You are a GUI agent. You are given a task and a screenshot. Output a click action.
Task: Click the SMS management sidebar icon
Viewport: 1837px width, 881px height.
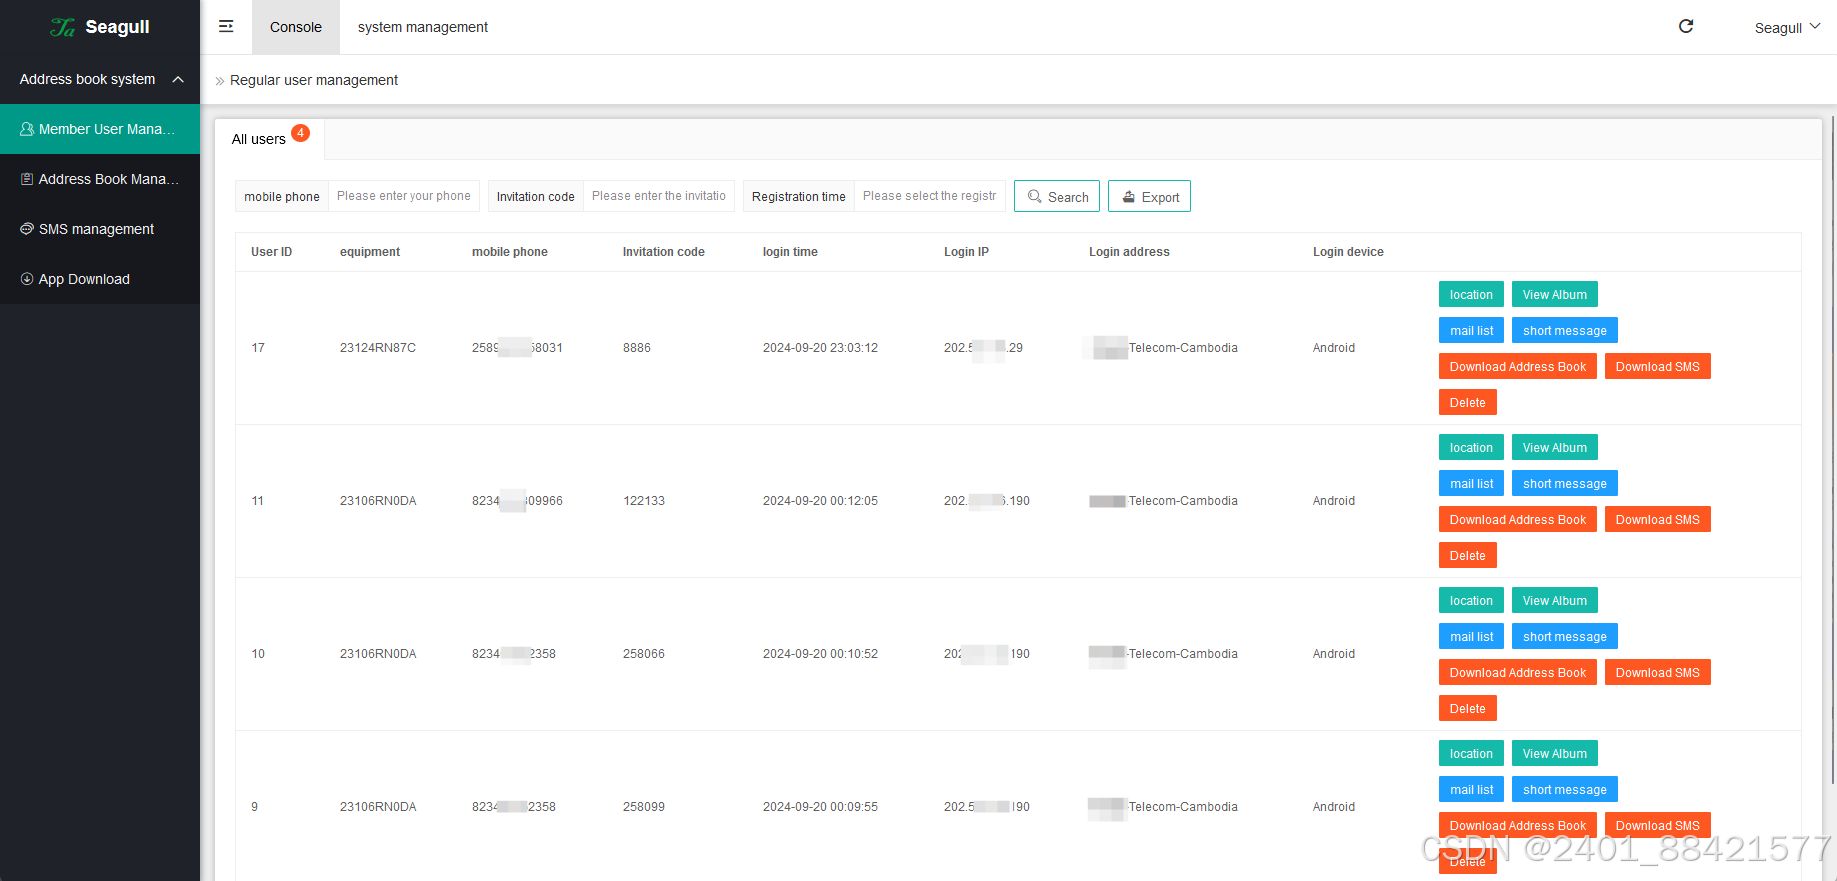(x=27, y=229)
